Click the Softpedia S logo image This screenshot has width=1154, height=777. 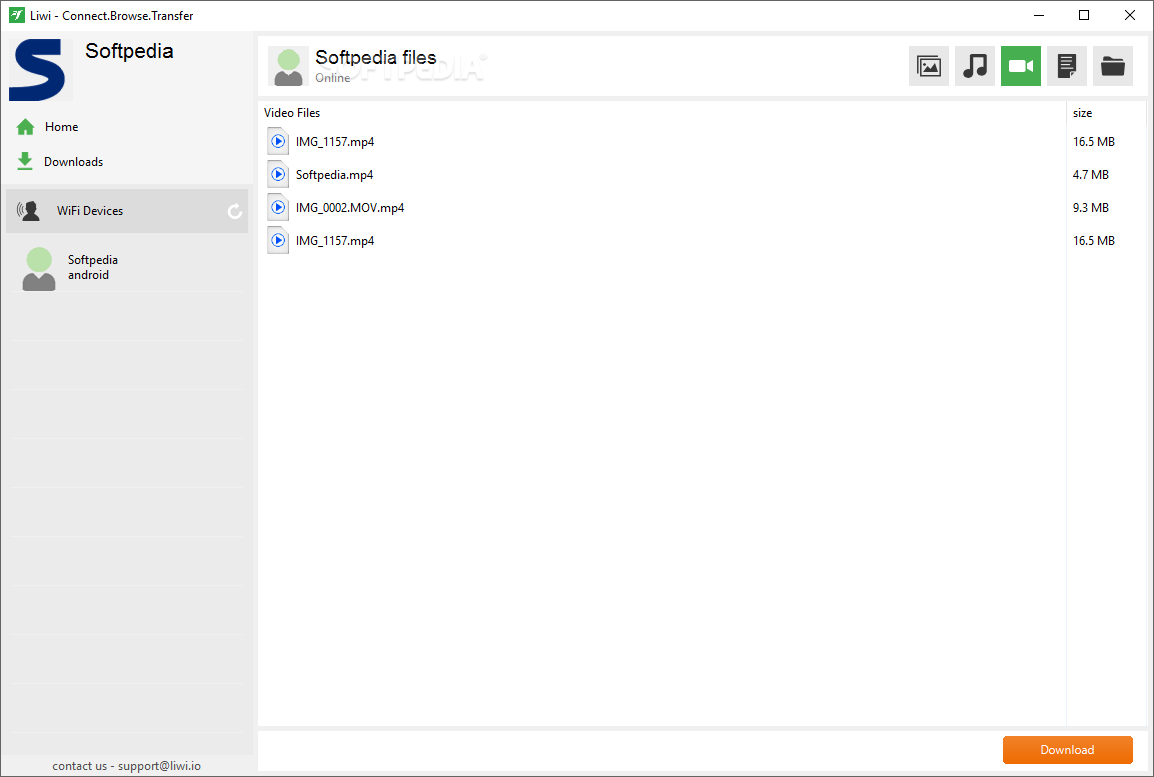click(38, 70)
